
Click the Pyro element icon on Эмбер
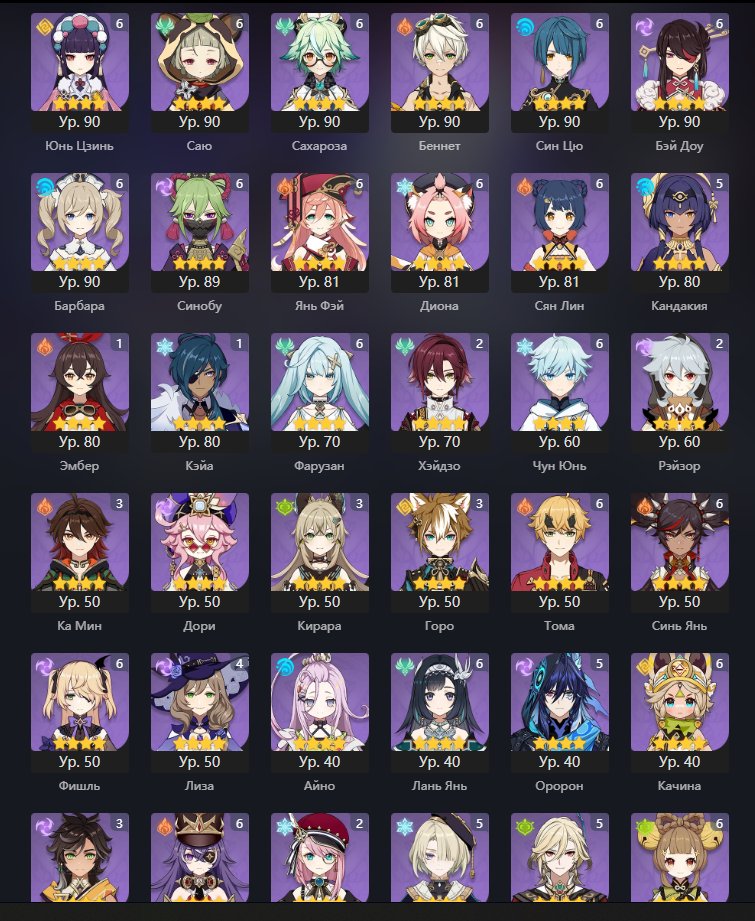(45, 347)
